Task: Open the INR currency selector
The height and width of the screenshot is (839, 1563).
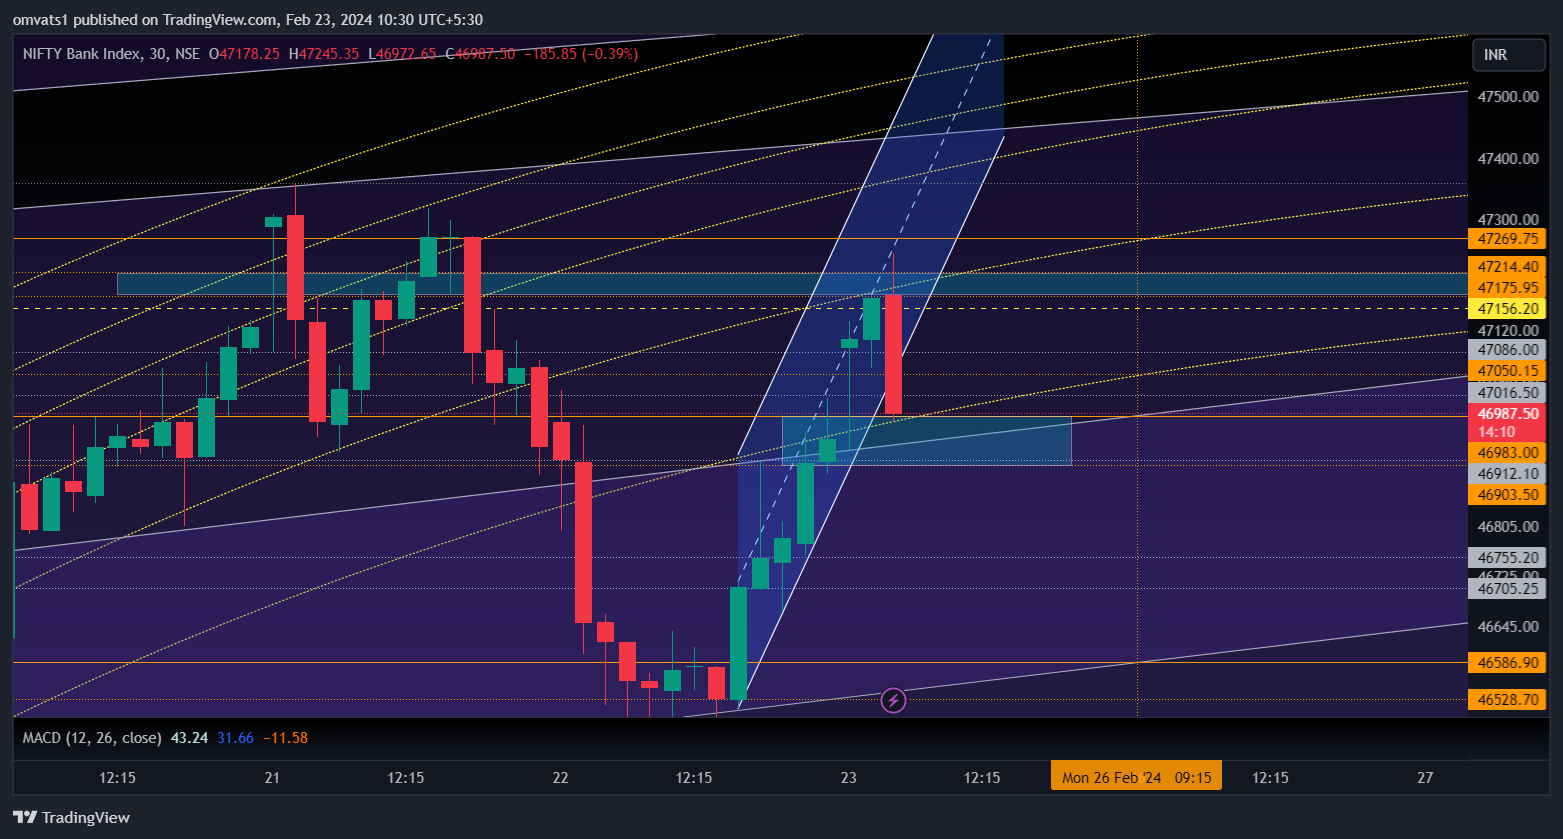Action: (1508, 55)
